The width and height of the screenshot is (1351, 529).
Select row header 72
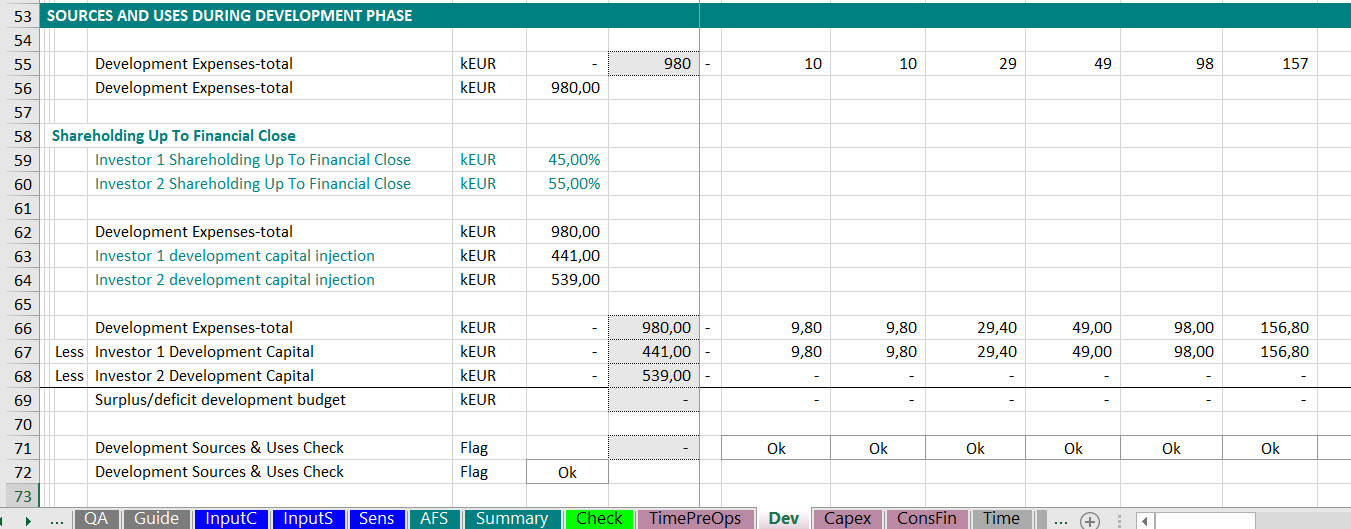[21, 472]
